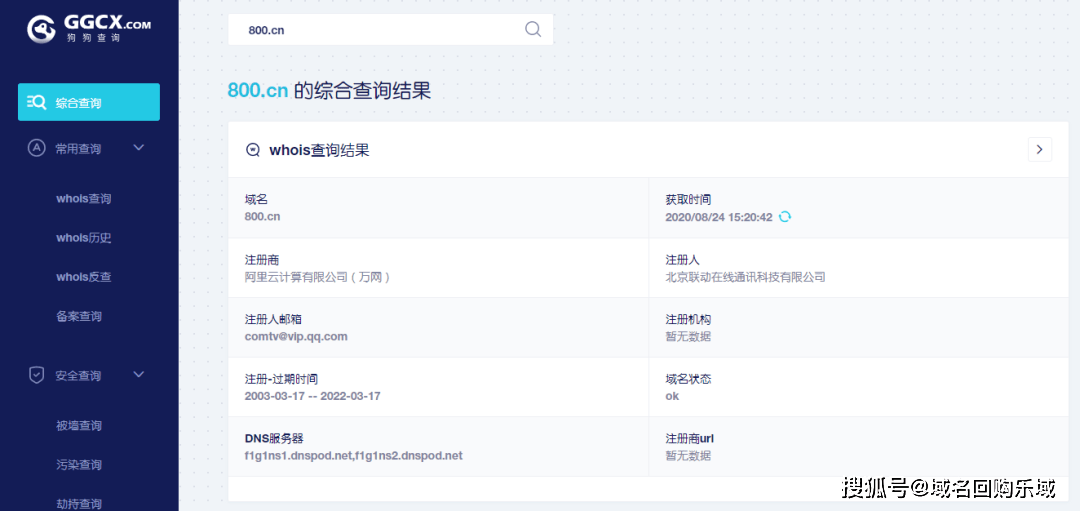This screenshot has height=511, width=1080.
Task: Click the 安全查询 shield icon
Action: [37, 375]
